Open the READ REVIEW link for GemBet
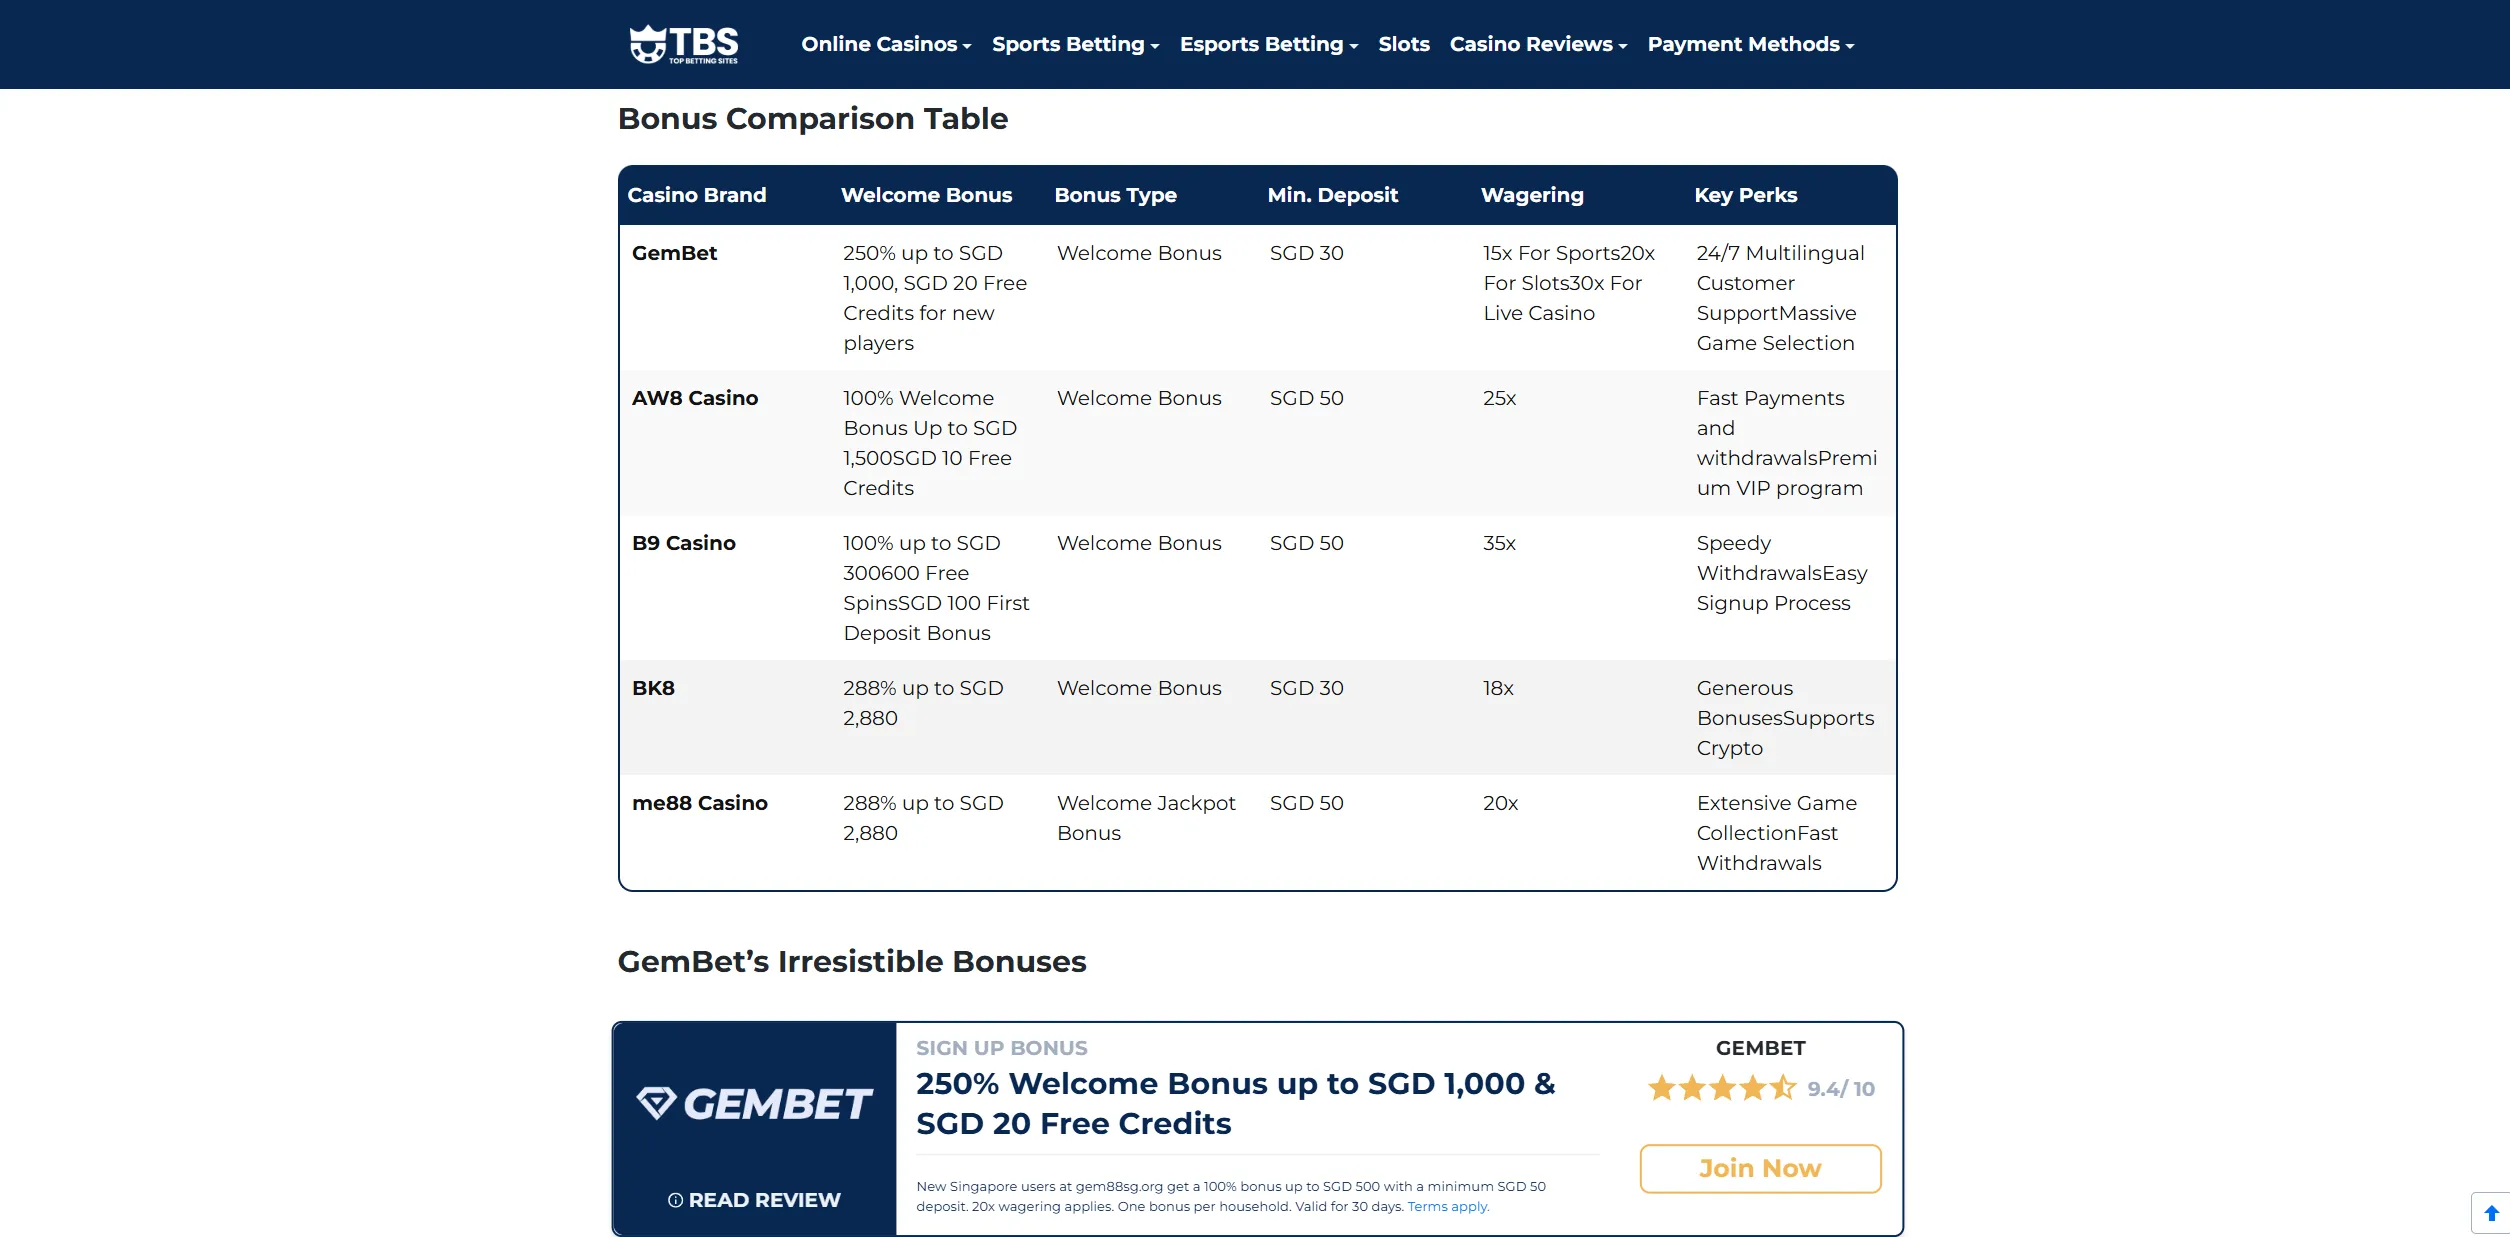Viewport: 2510px width, 1237px height. point(755,1200)
